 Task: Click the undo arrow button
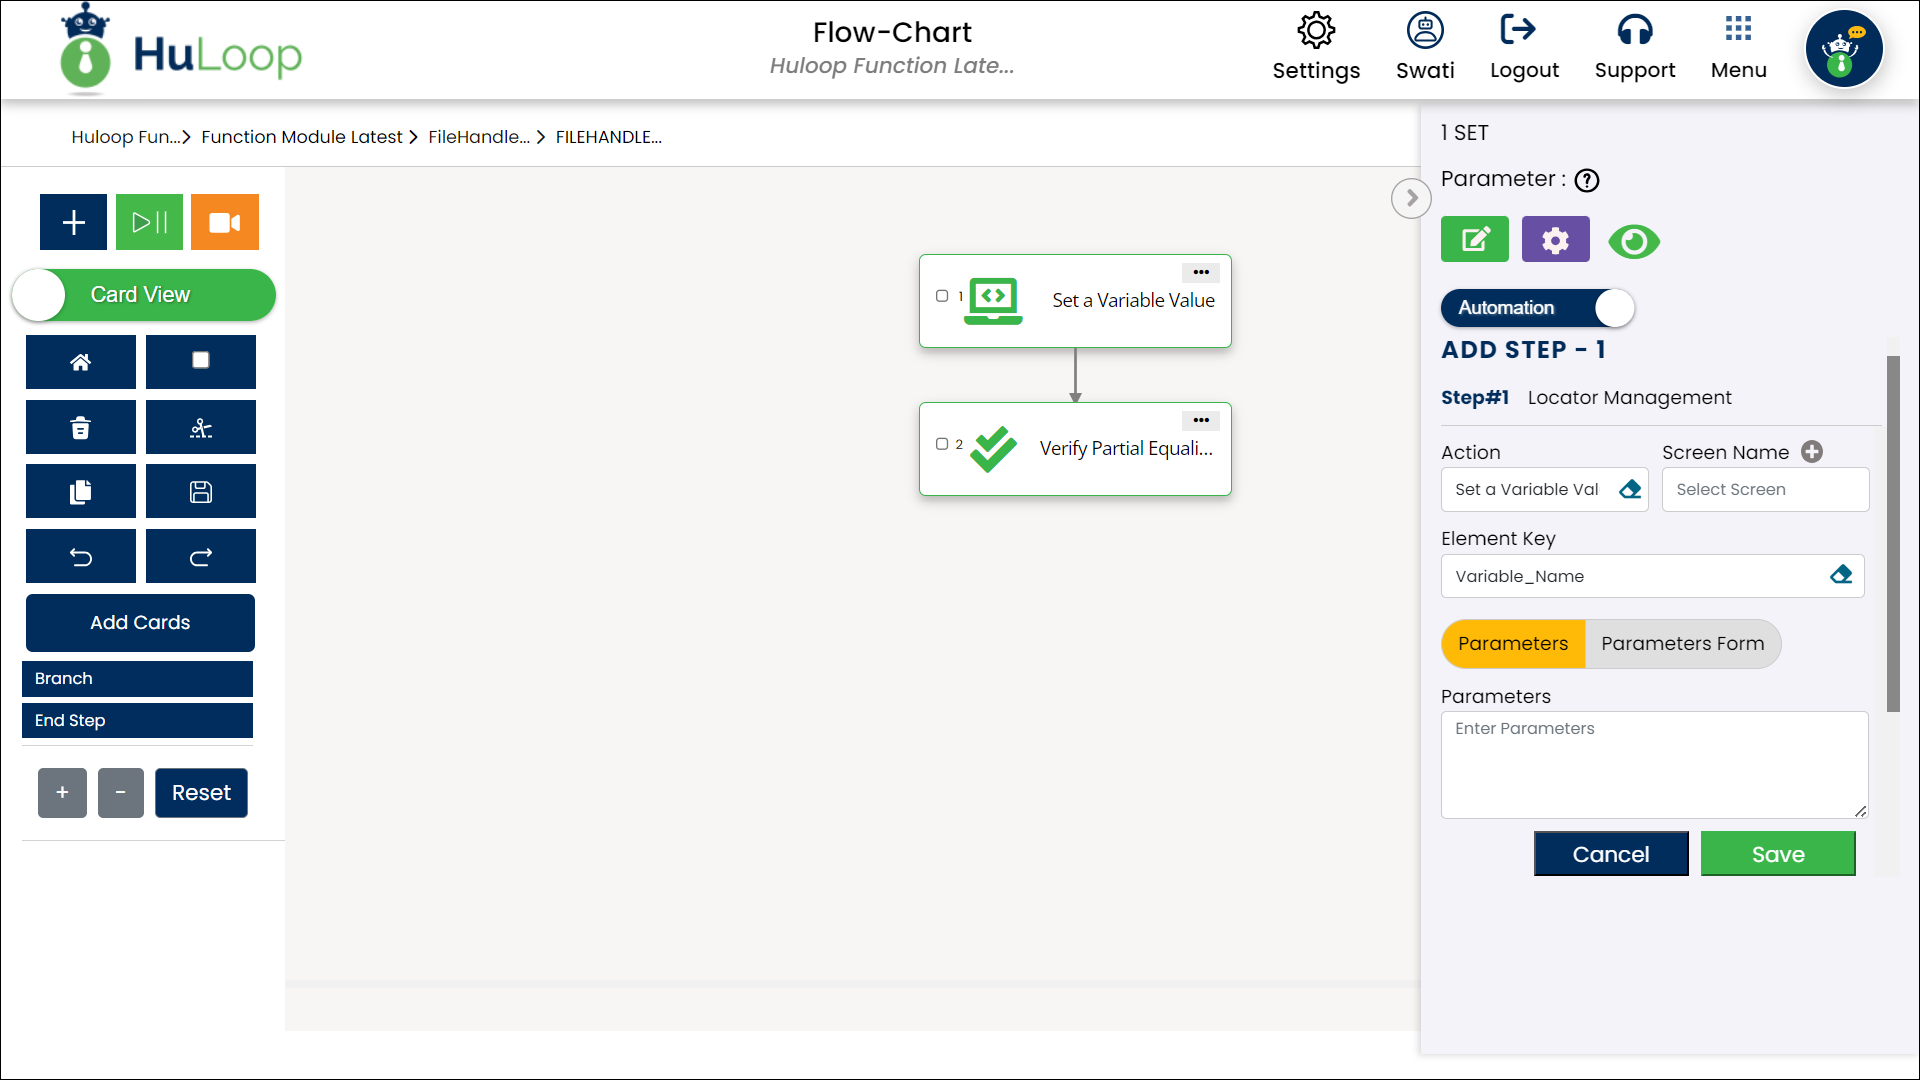[x=81, y=557]
